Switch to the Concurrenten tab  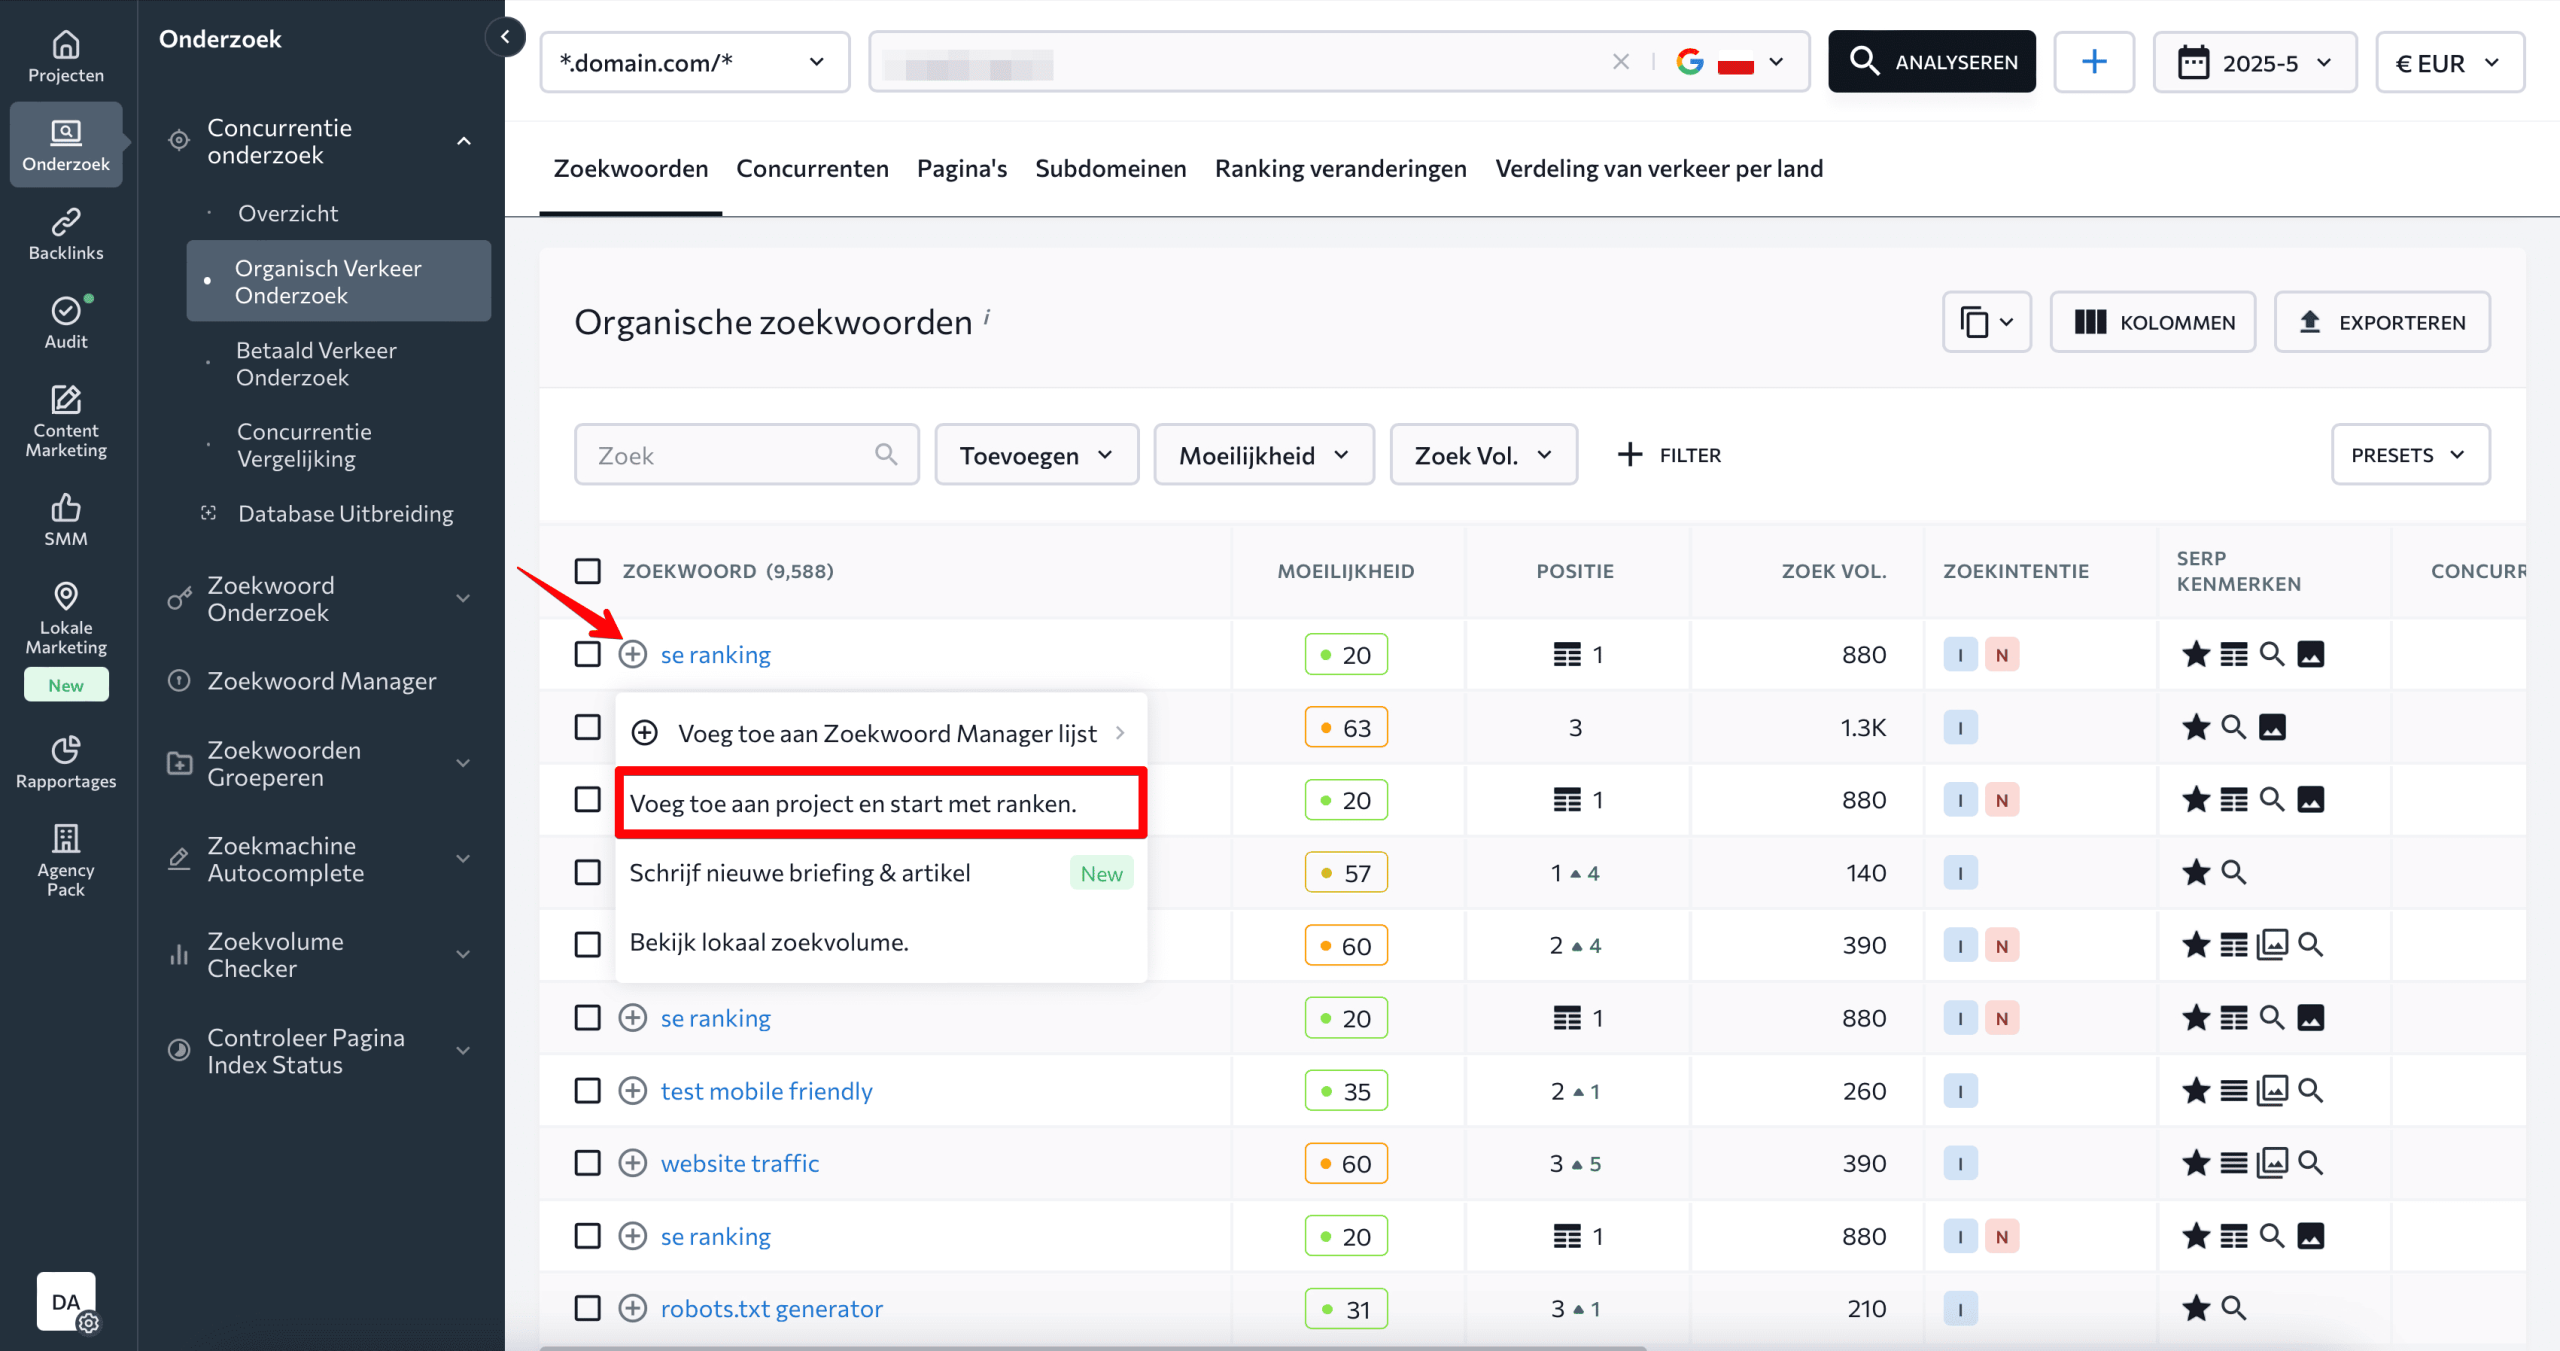(812, 168)
